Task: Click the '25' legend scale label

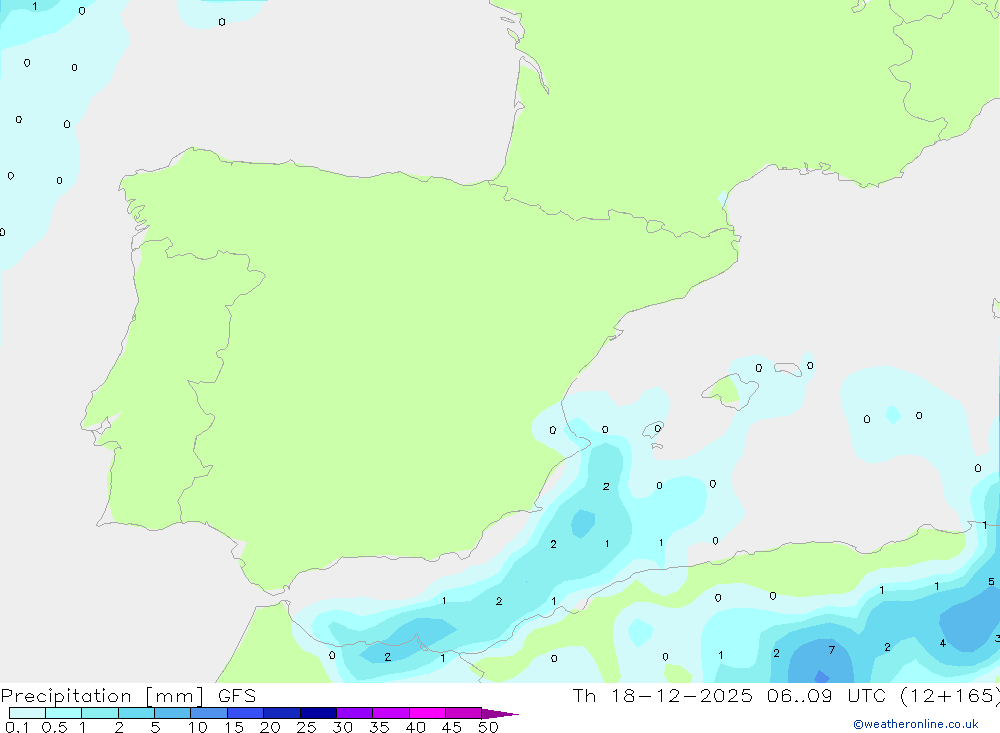Action: (x=307, y=727)
